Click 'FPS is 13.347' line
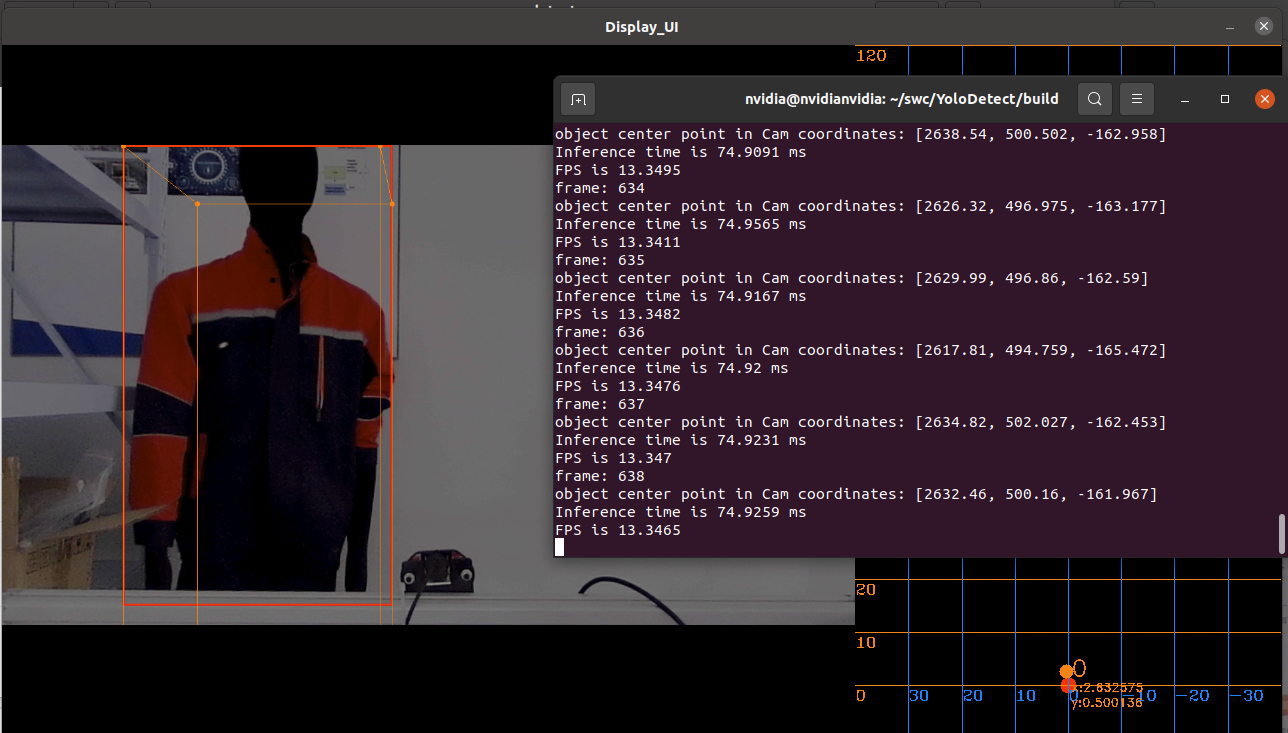This screenshot has height=733, width=1288. (613, 458)
